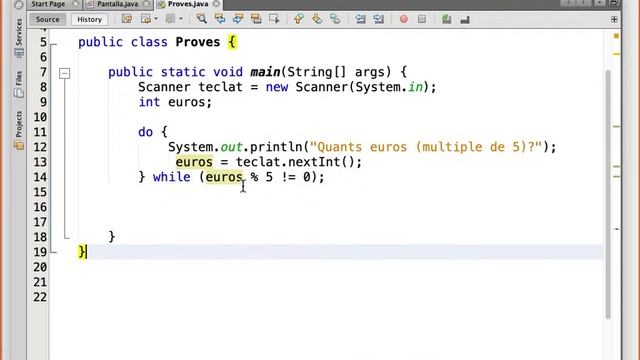The height and width of the screenshot is (360, 640).
Task: Click line number 22 in gutter
Action: pos(40,297)
